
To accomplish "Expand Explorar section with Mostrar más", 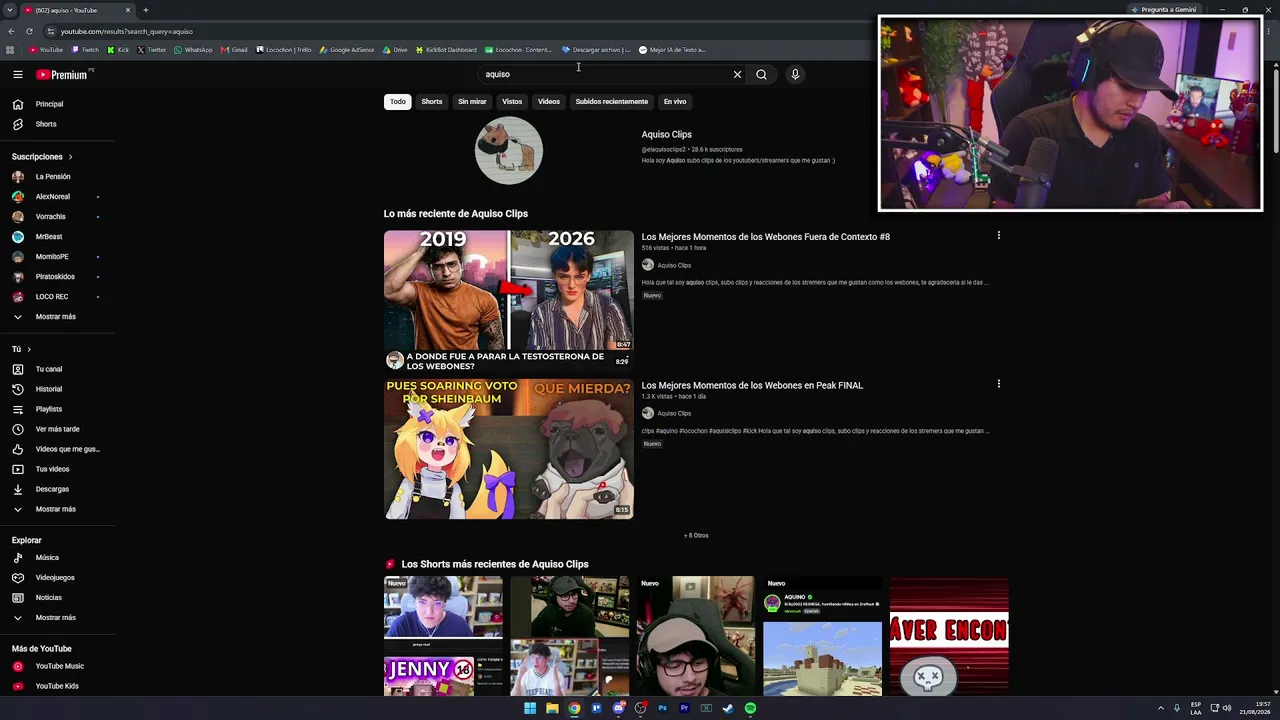I will pyautogui.click(x=55, y=617).
